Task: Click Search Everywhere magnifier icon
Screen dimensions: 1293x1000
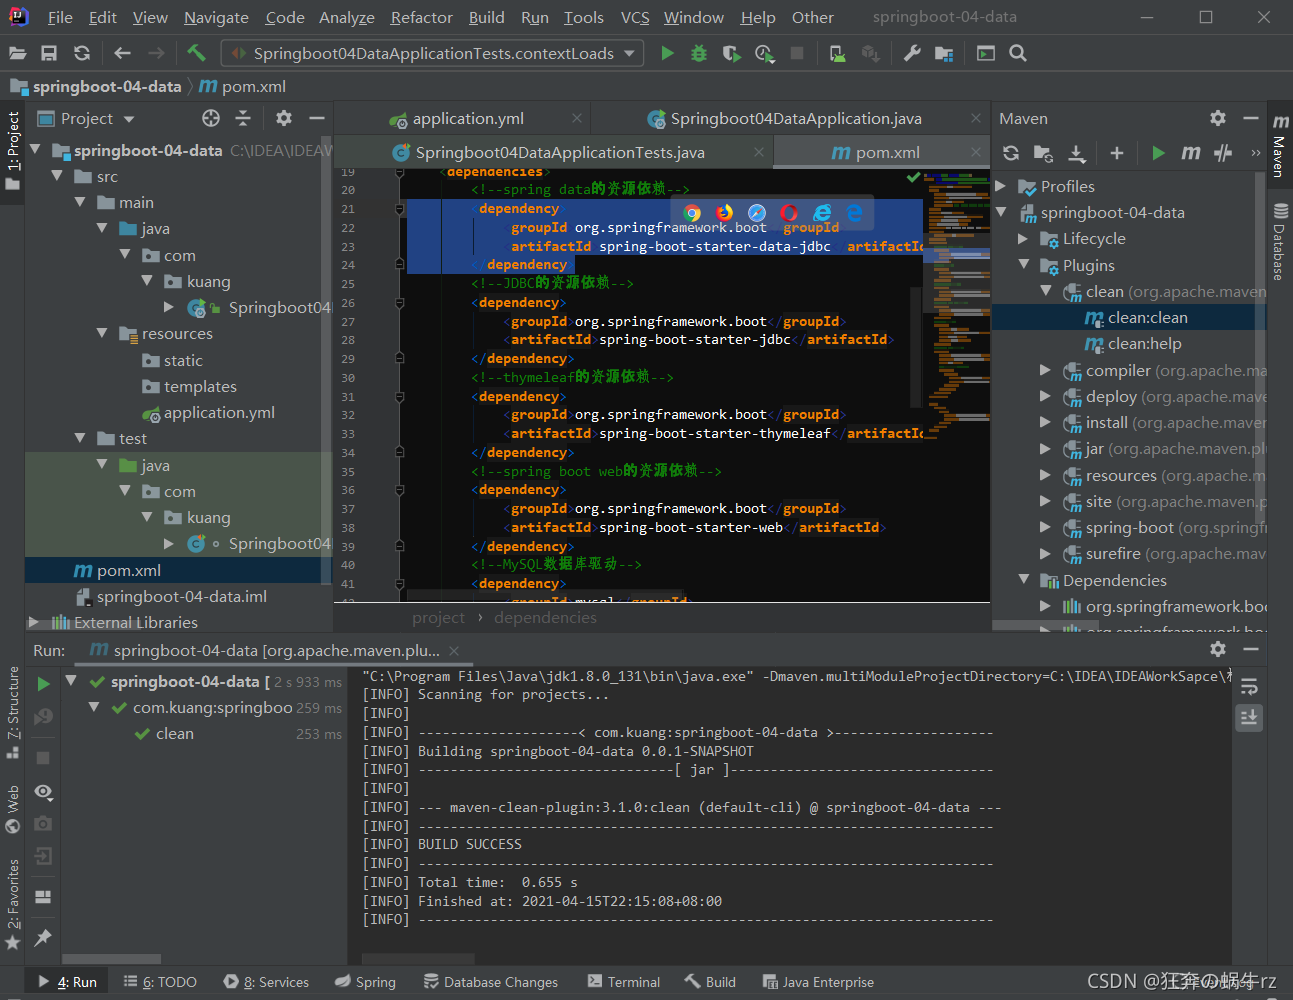Action: (1018, 53)
